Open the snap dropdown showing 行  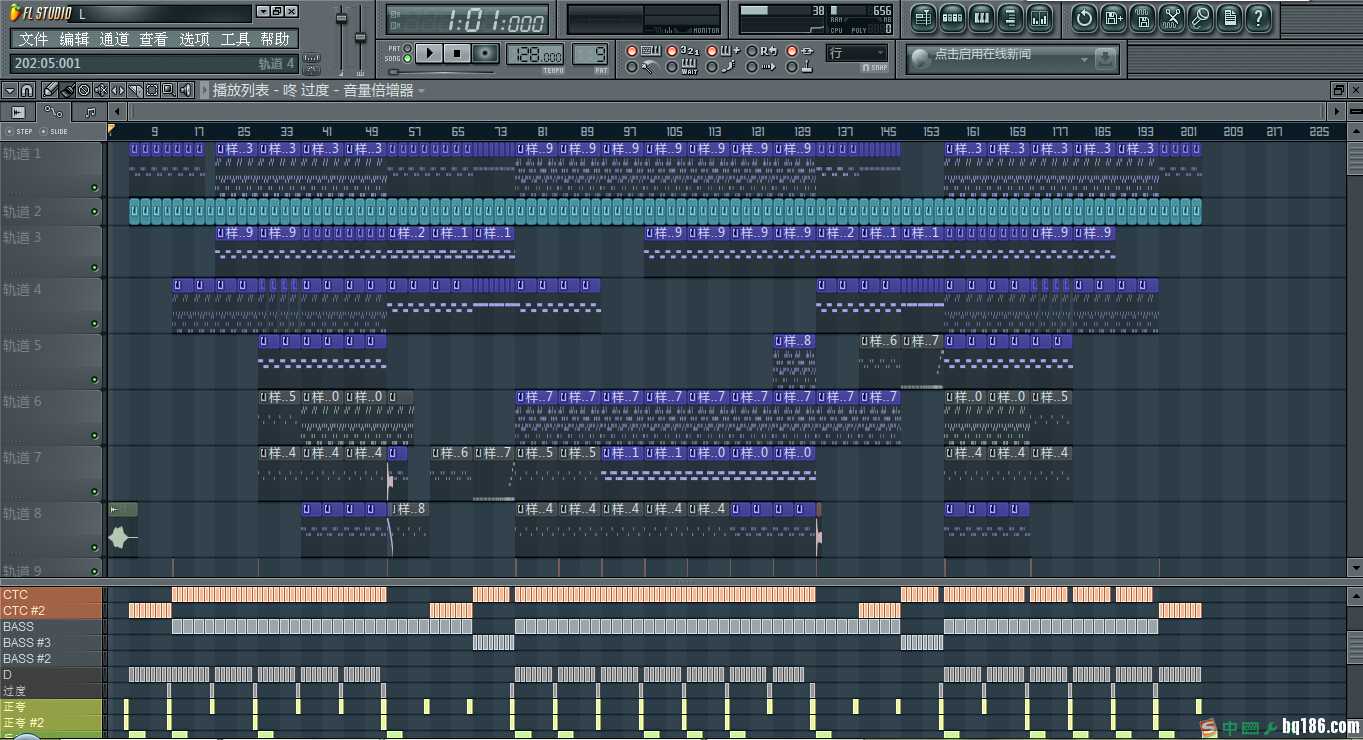(856, 53)
